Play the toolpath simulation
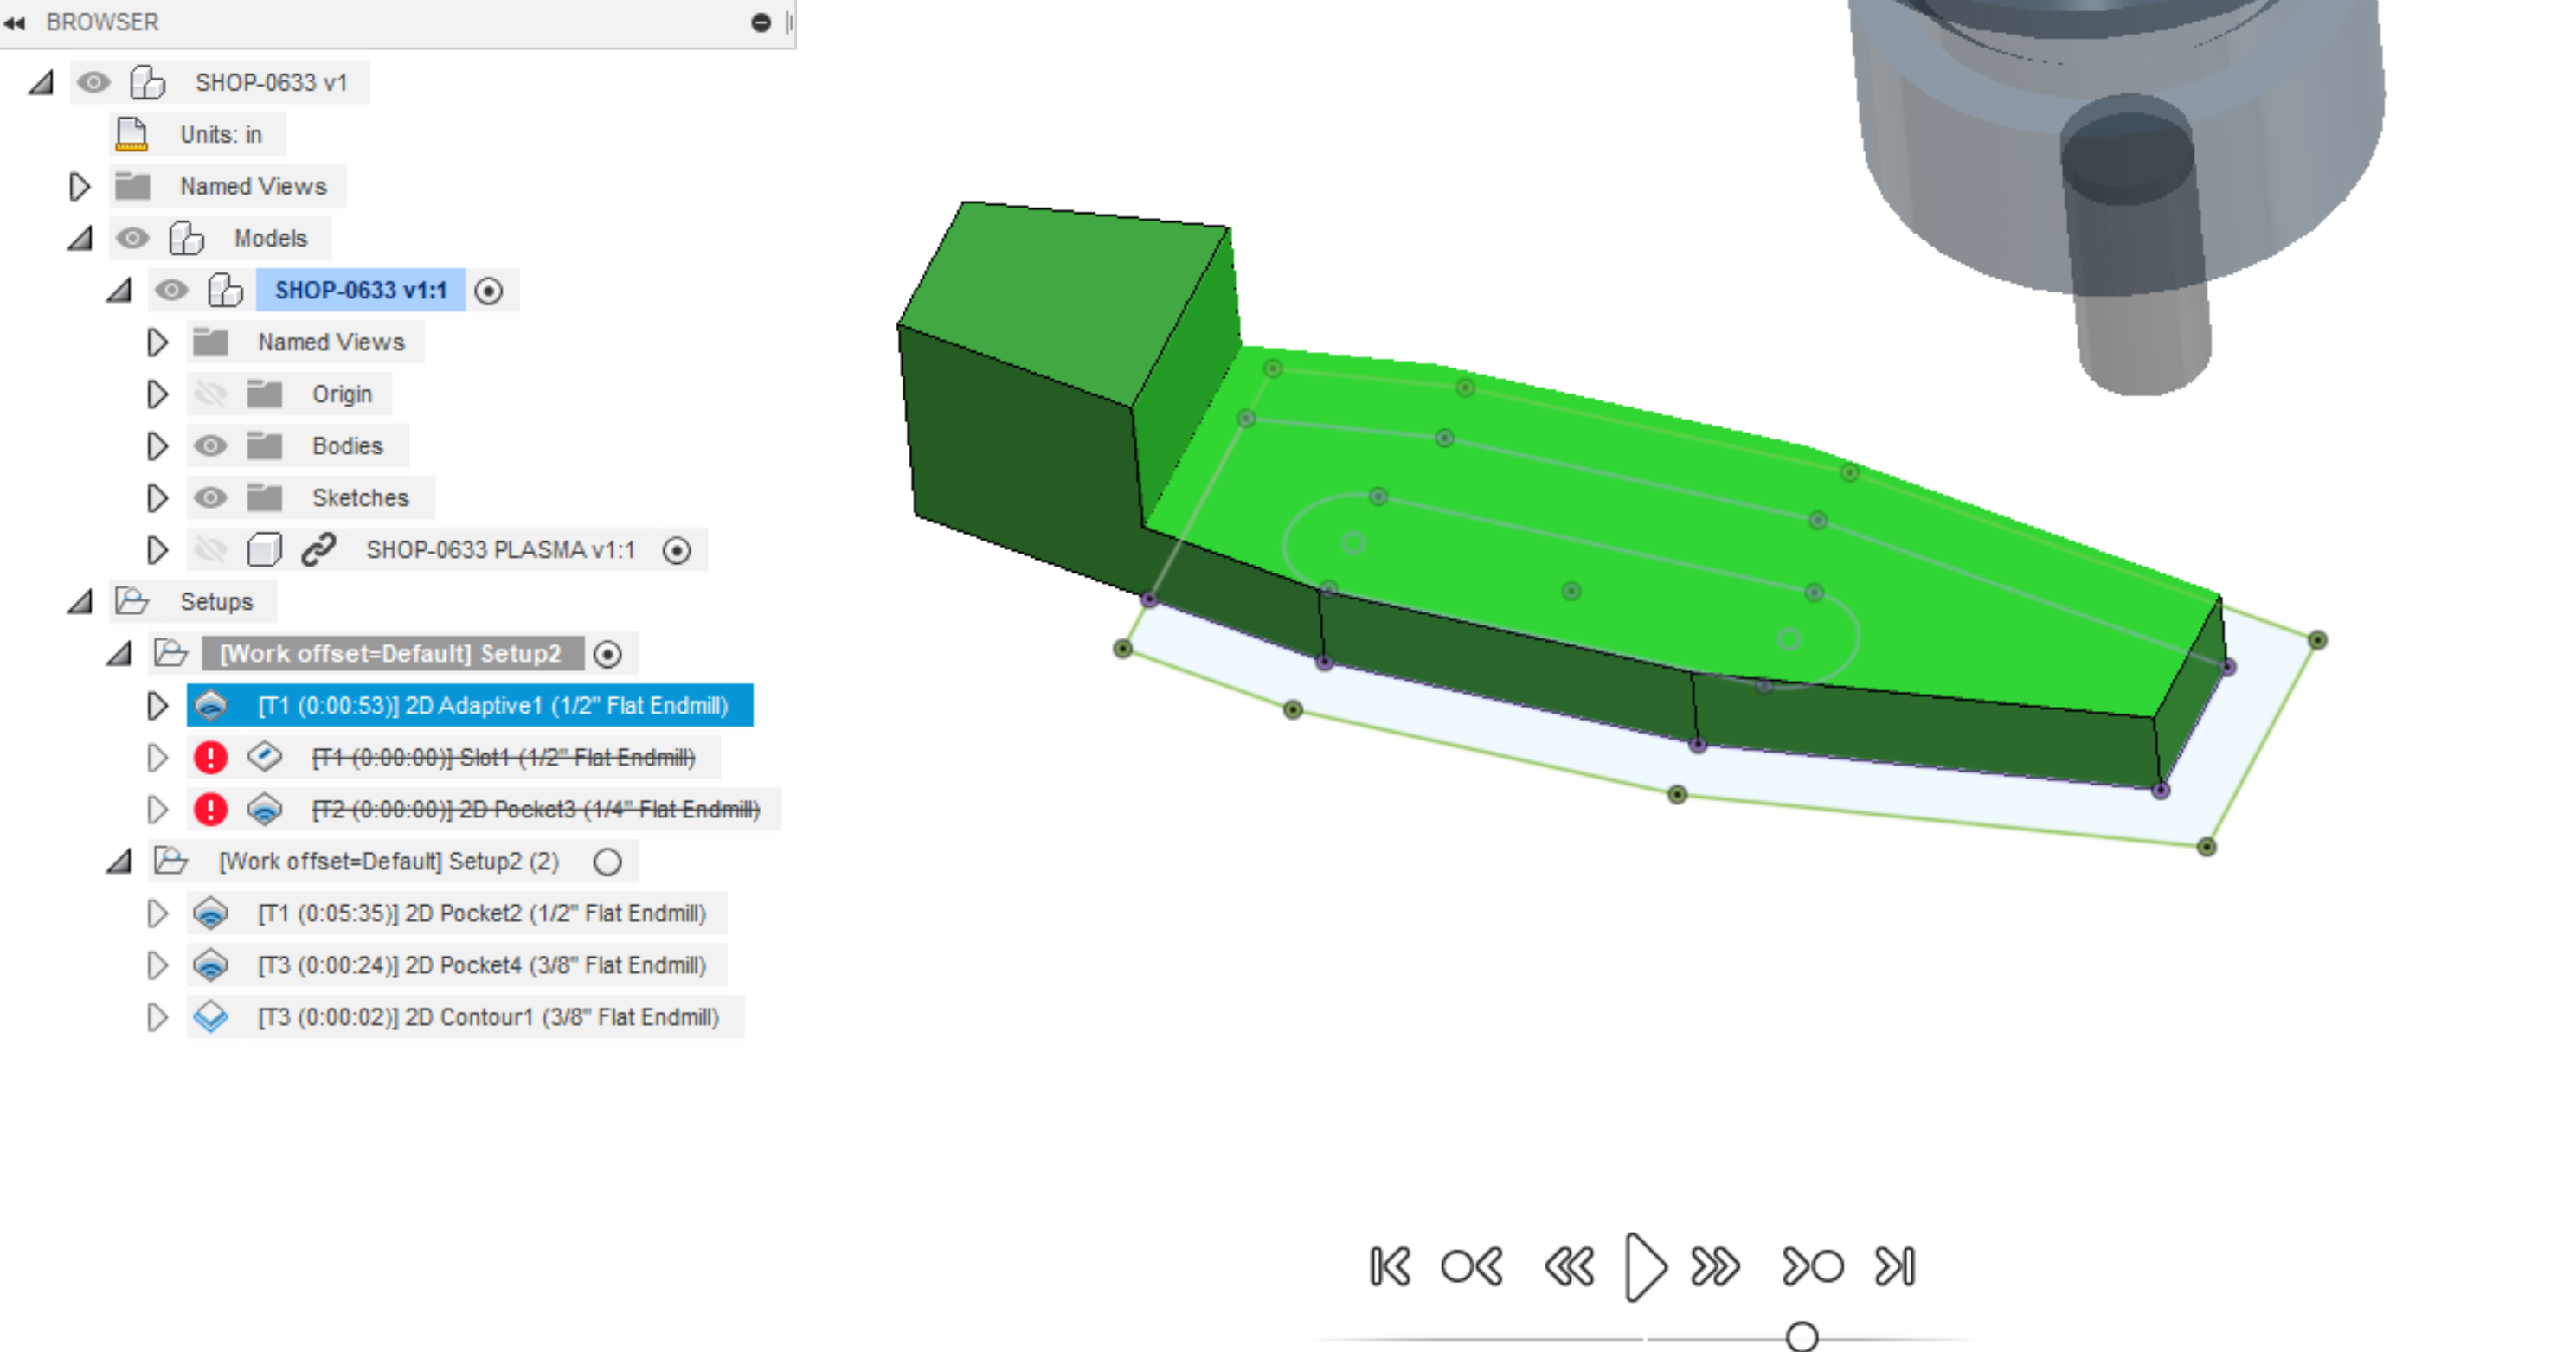Image resolution: width=2576 pixels, height=1352 pixels. 1645,1267
